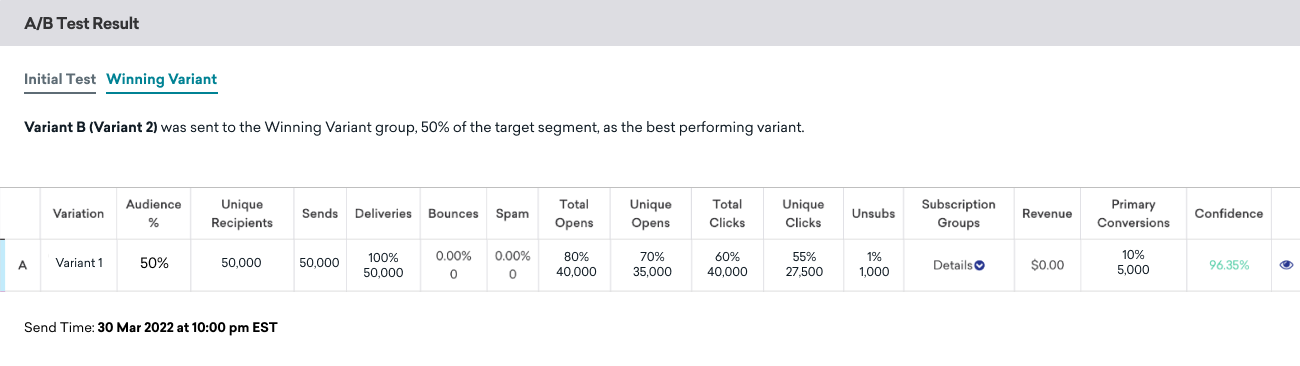Viewport: 1300px width, 366px height.
Task: Click the row letter A cell
Action: (x=22, y=265)
